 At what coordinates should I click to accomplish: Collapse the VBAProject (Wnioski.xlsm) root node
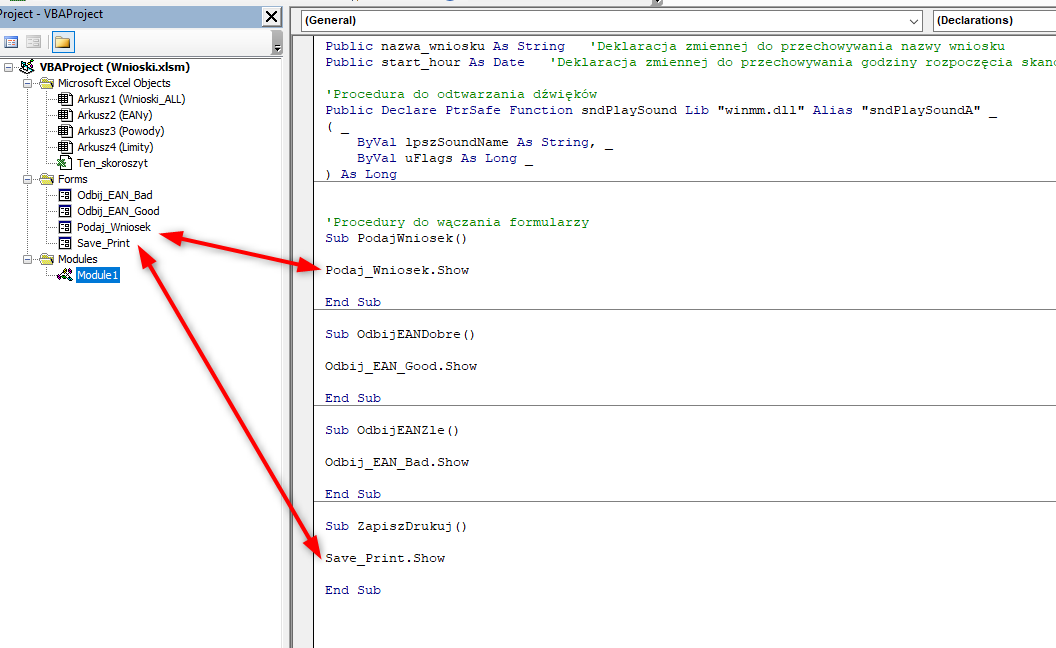pyautogui.click(x=9, y=67)
